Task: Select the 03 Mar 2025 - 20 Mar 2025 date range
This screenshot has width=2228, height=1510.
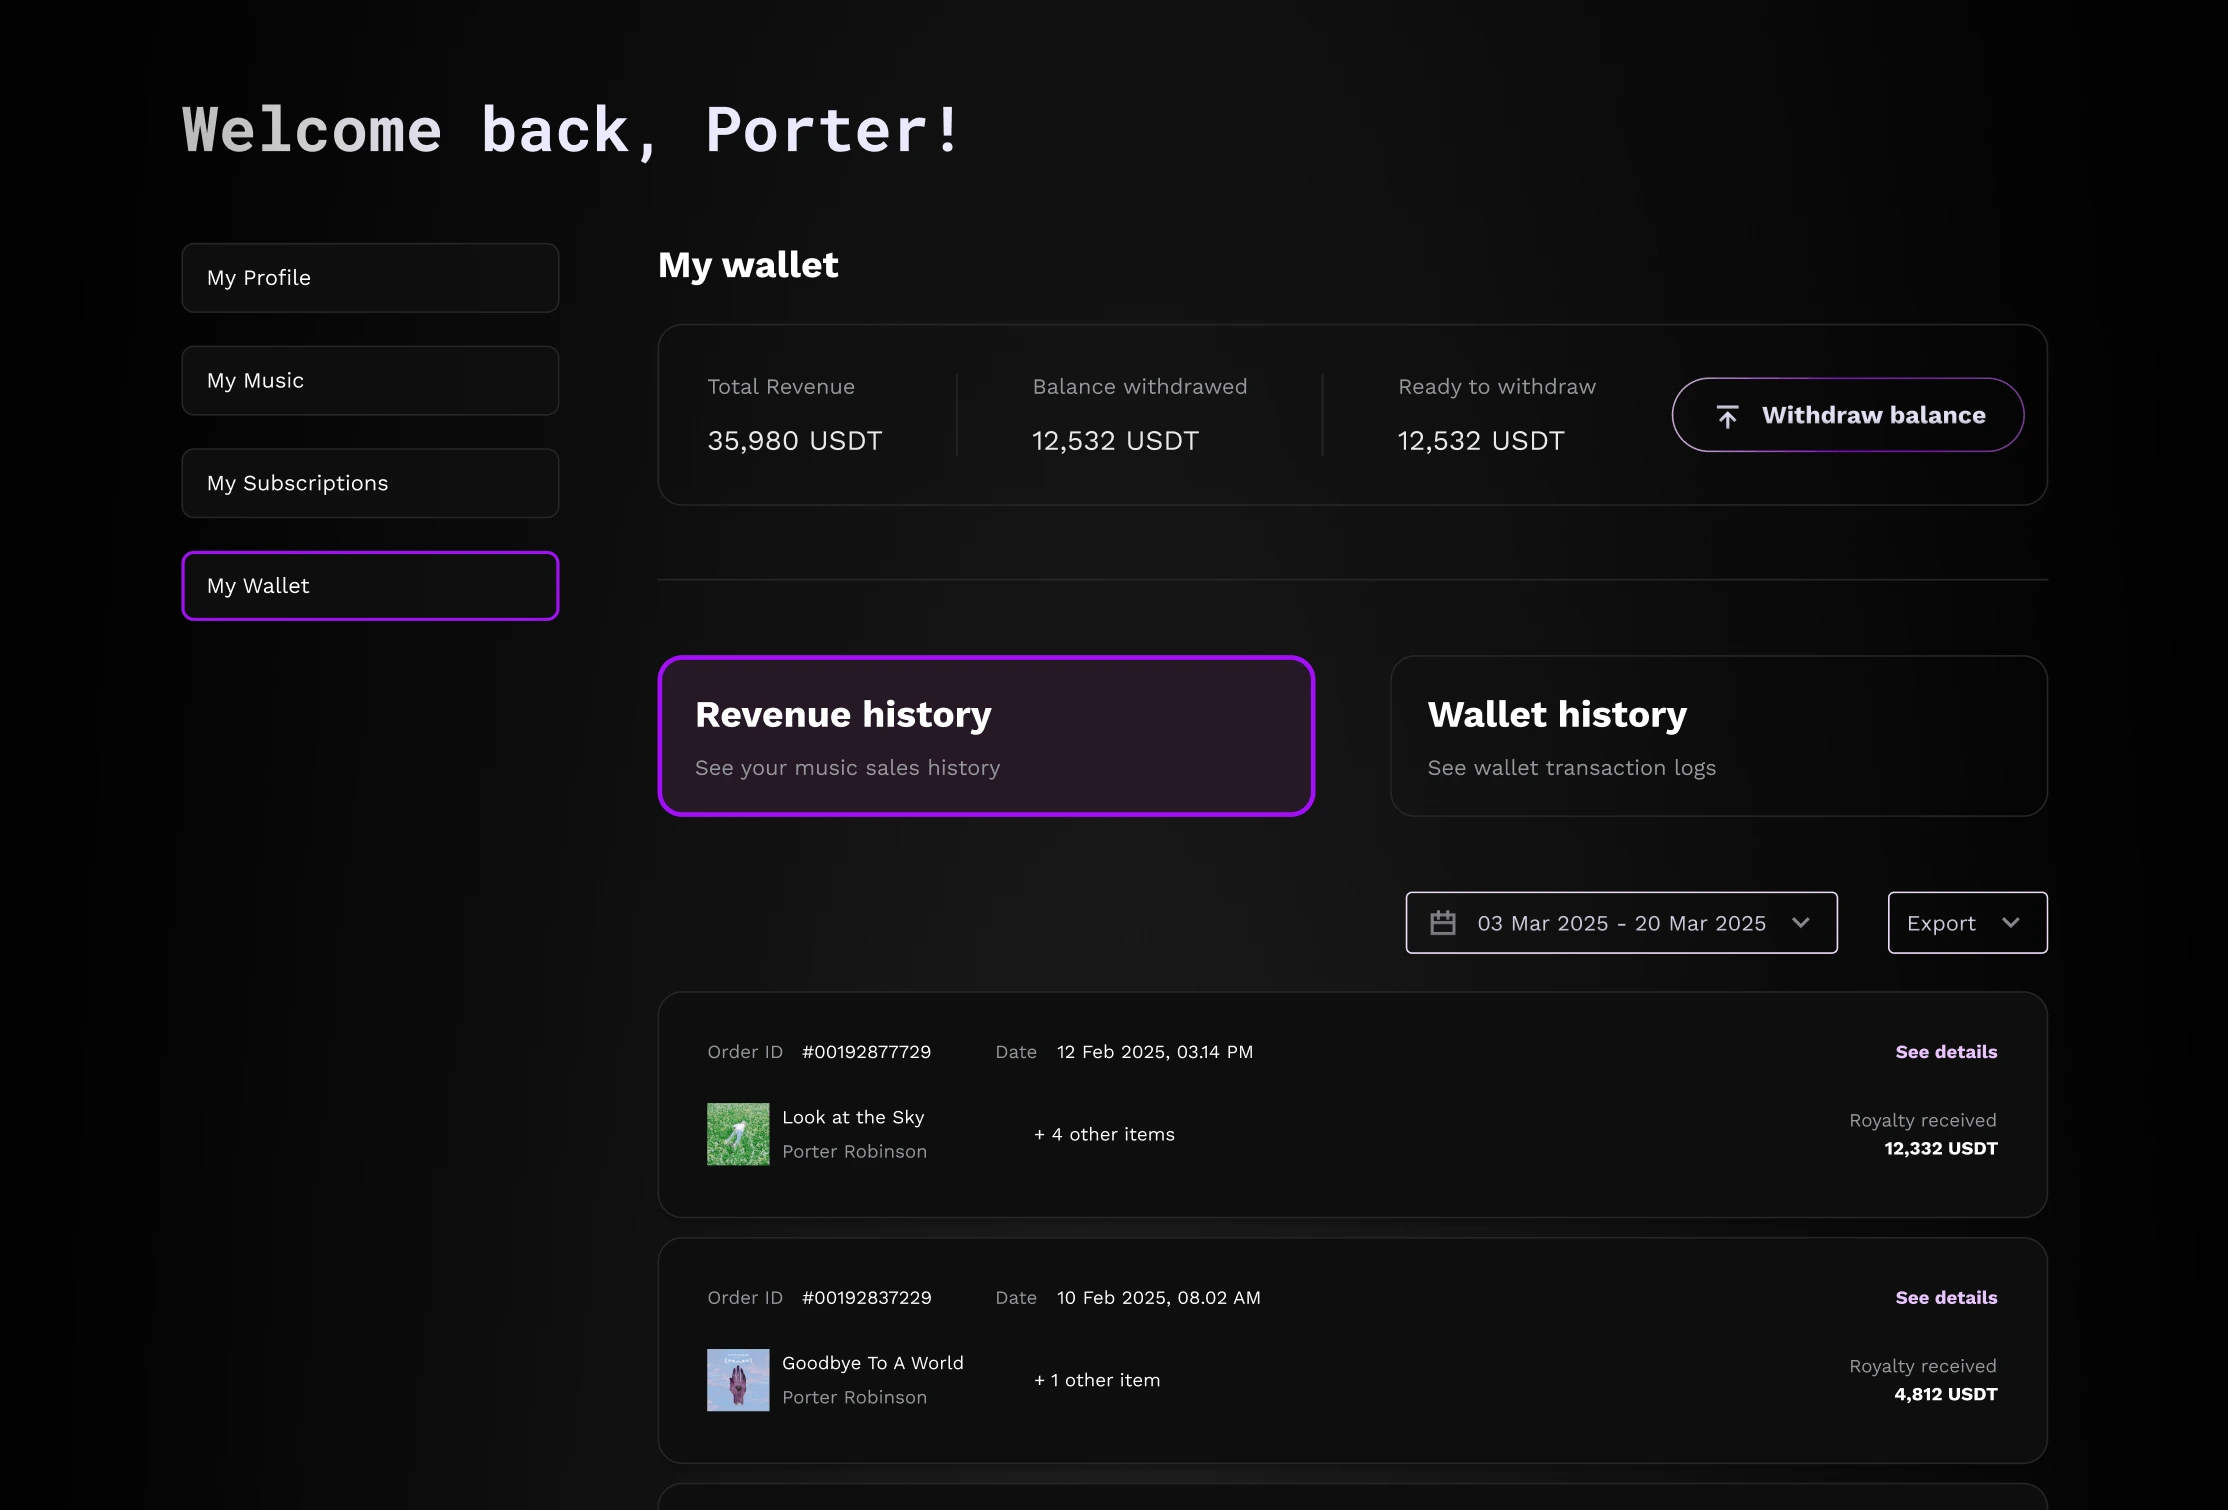Action: 1621,923
